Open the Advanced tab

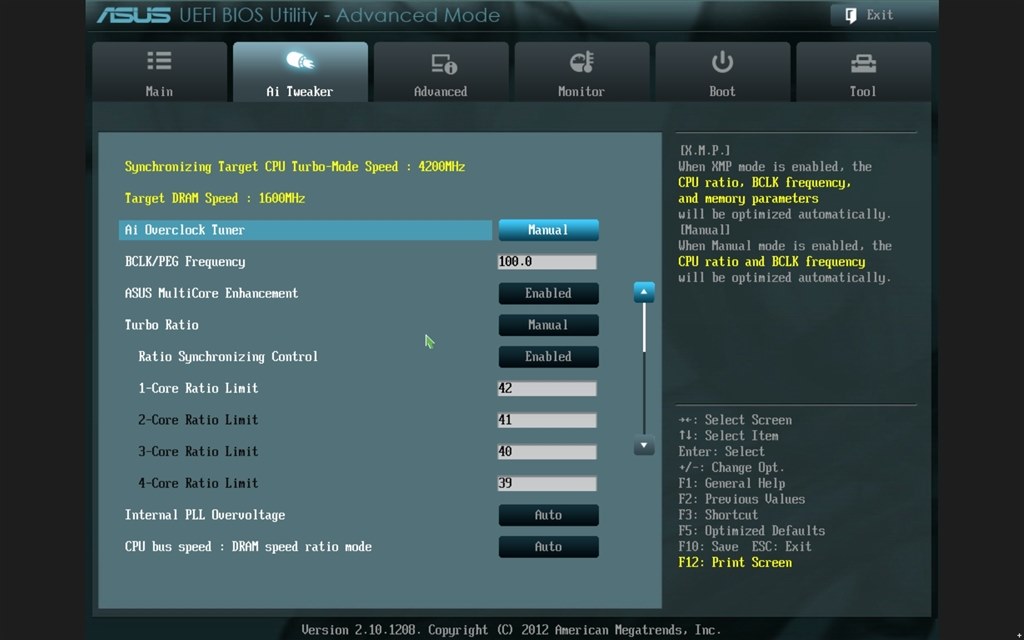click(x=441, y=72)
